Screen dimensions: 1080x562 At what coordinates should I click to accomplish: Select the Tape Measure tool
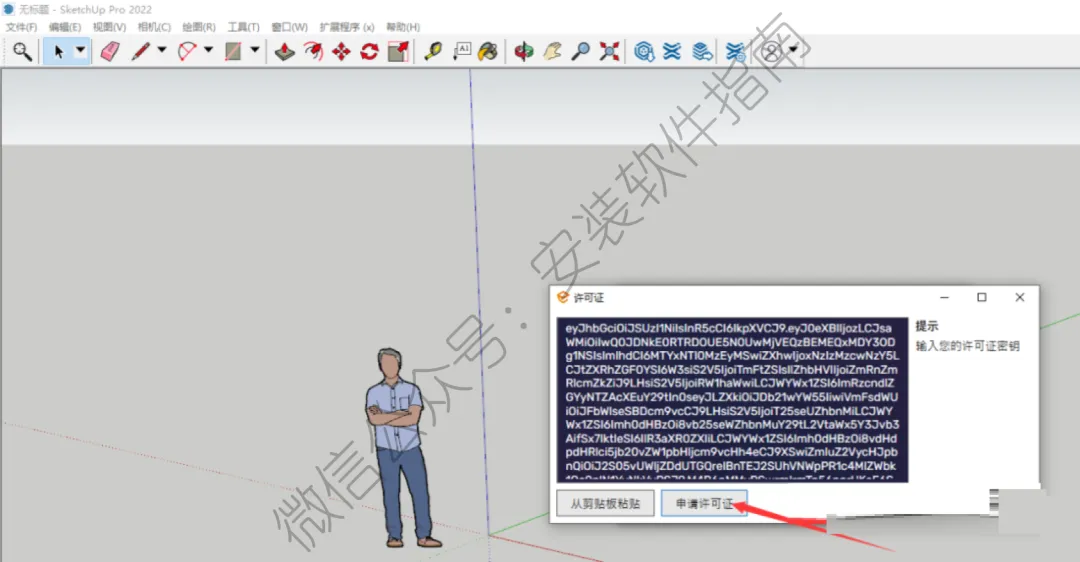[433, 52]
